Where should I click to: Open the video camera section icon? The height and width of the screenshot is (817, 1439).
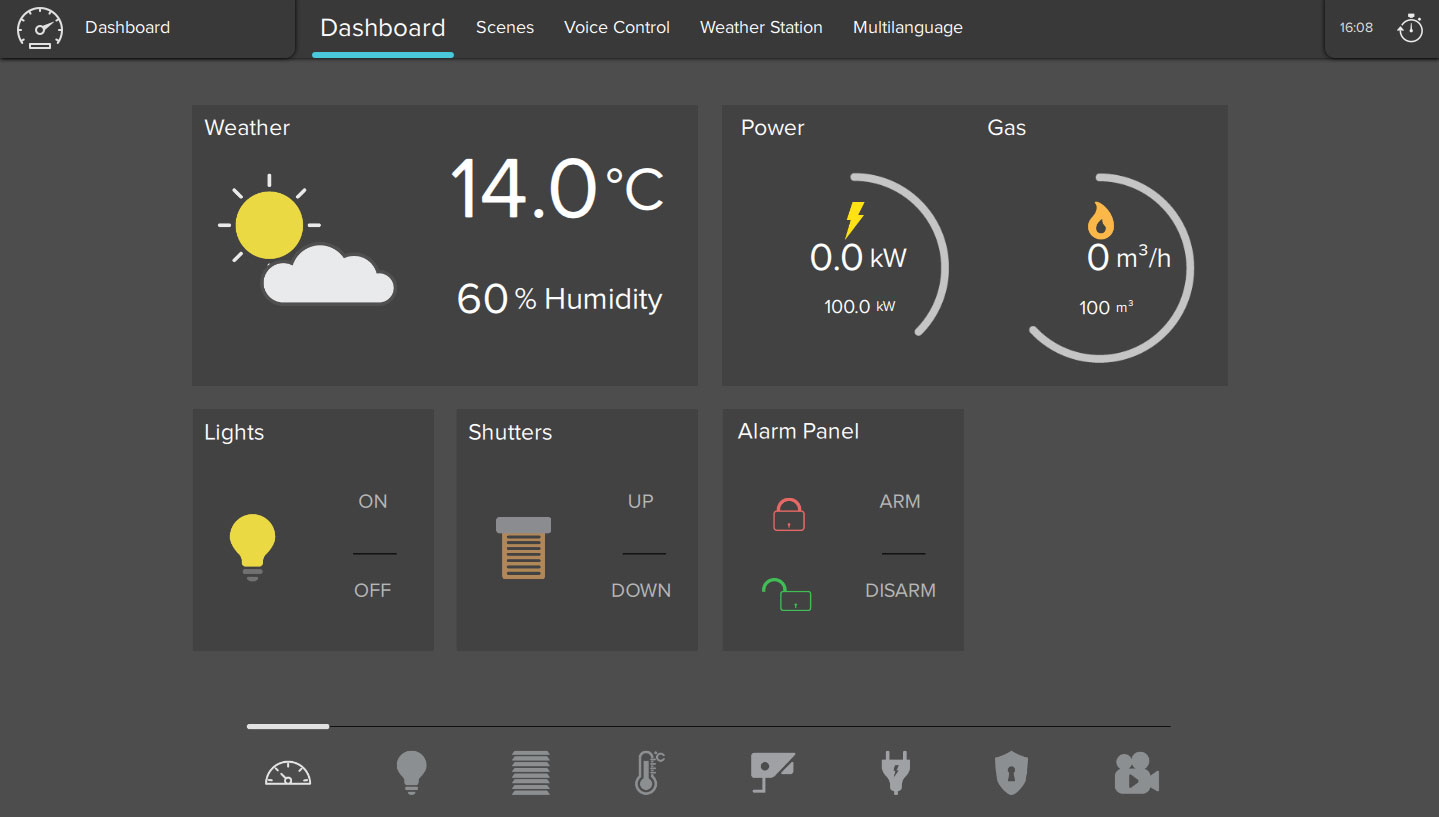point(1136,773)
